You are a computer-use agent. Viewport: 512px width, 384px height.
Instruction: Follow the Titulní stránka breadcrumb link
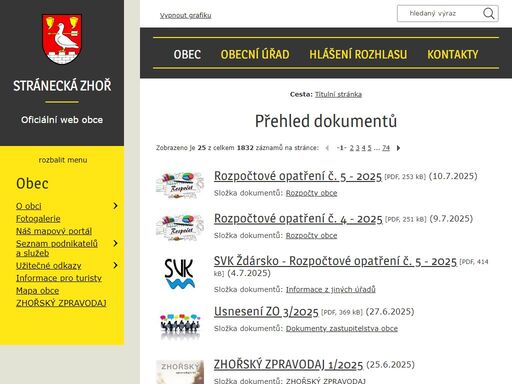click(338, 94)
